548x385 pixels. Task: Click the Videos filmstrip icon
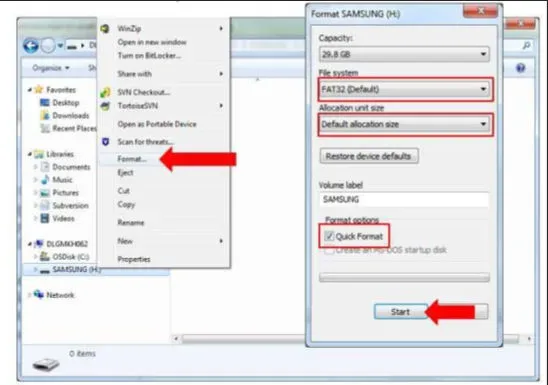point(45,219)
